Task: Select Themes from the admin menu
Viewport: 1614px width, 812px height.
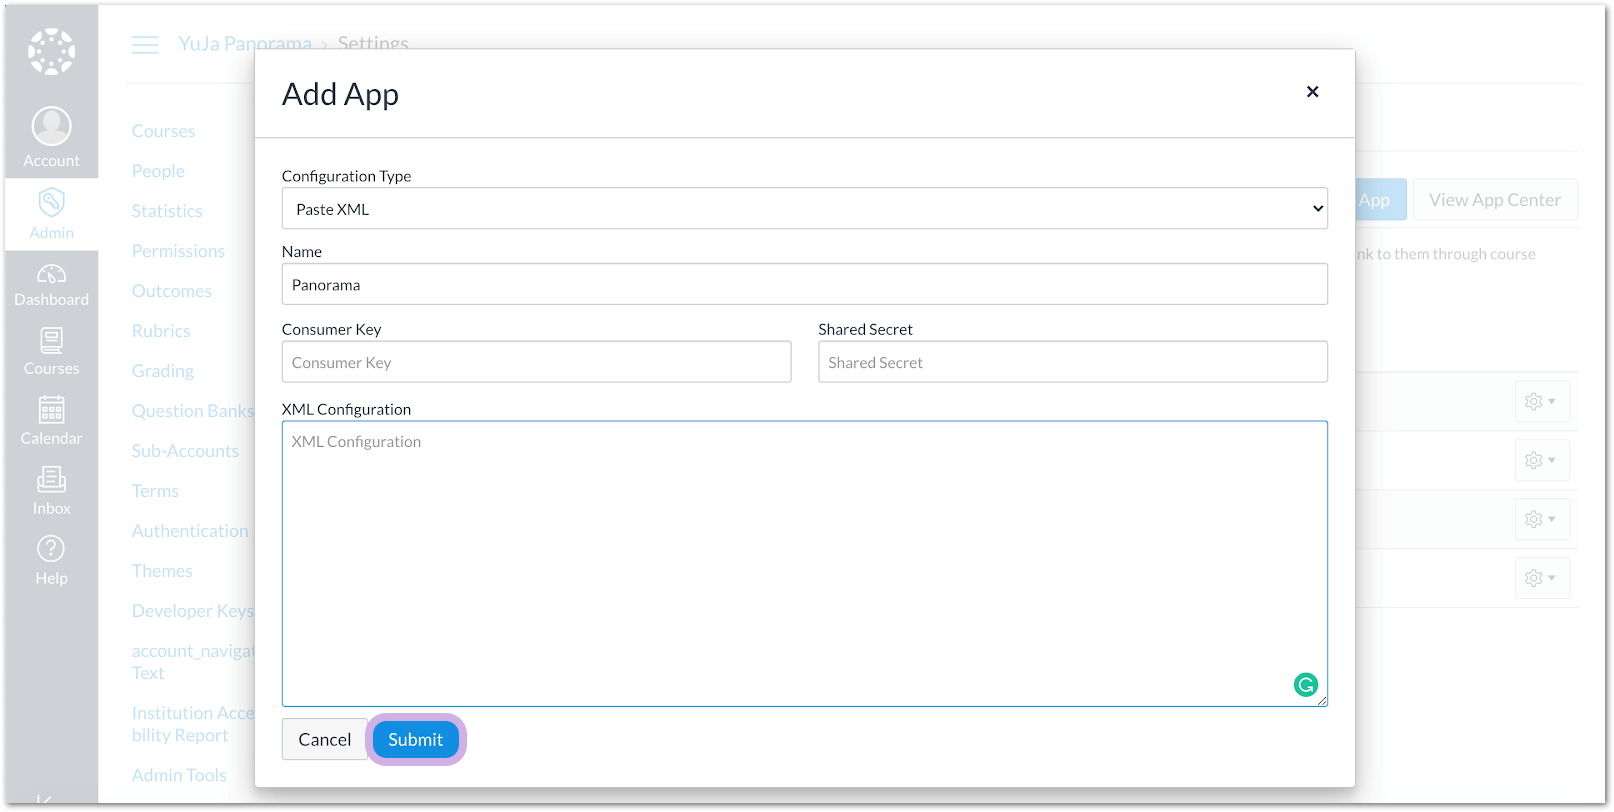Action: click(162, 571)
